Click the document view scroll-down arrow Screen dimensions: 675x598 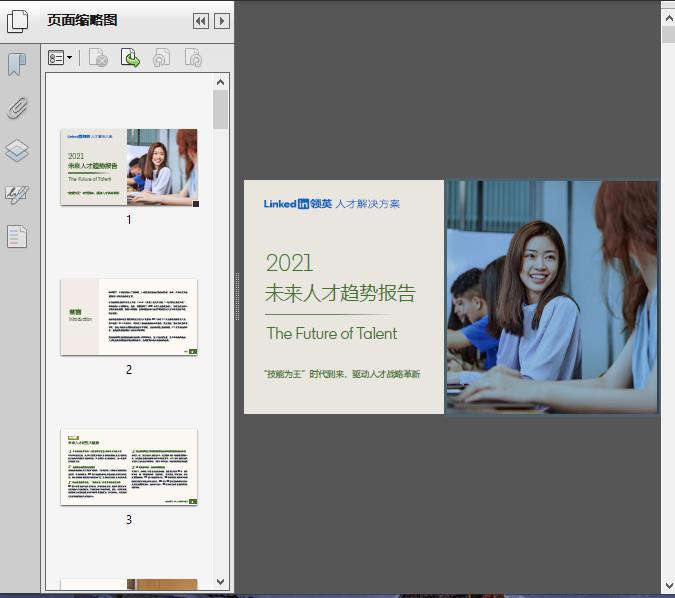point(669,586)
